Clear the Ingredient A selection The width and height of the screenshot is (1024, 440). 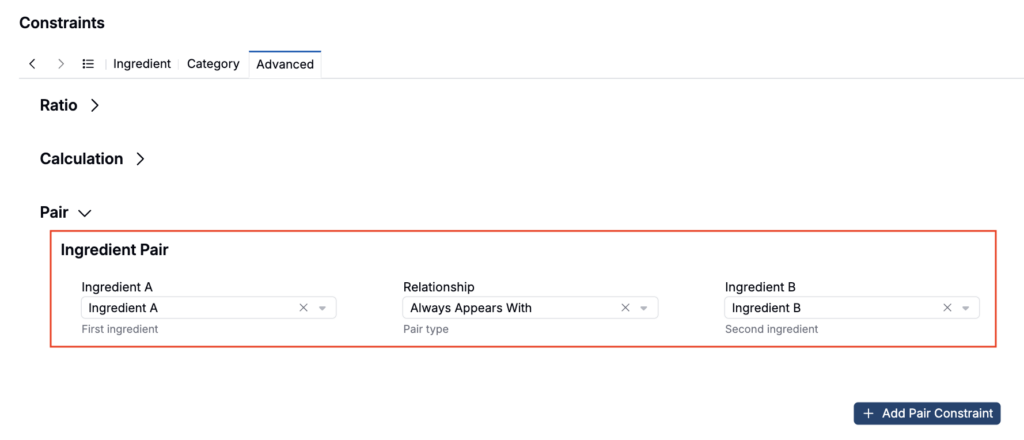click(x=303, y=308)
